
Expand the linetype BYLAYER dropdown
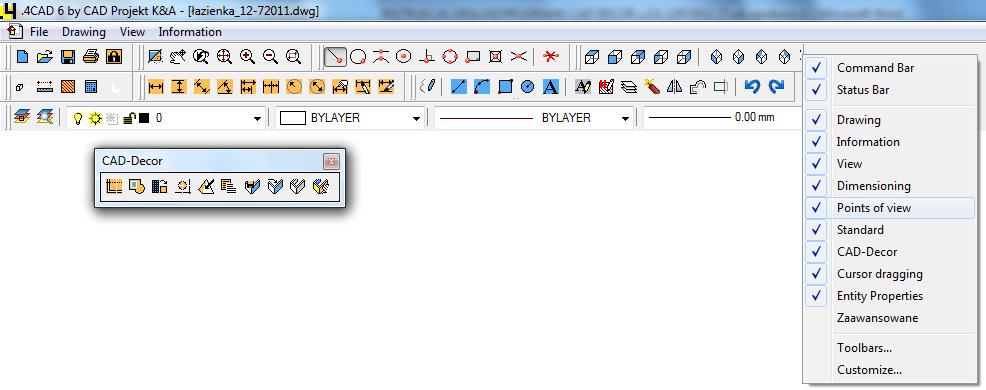(625, 118)
